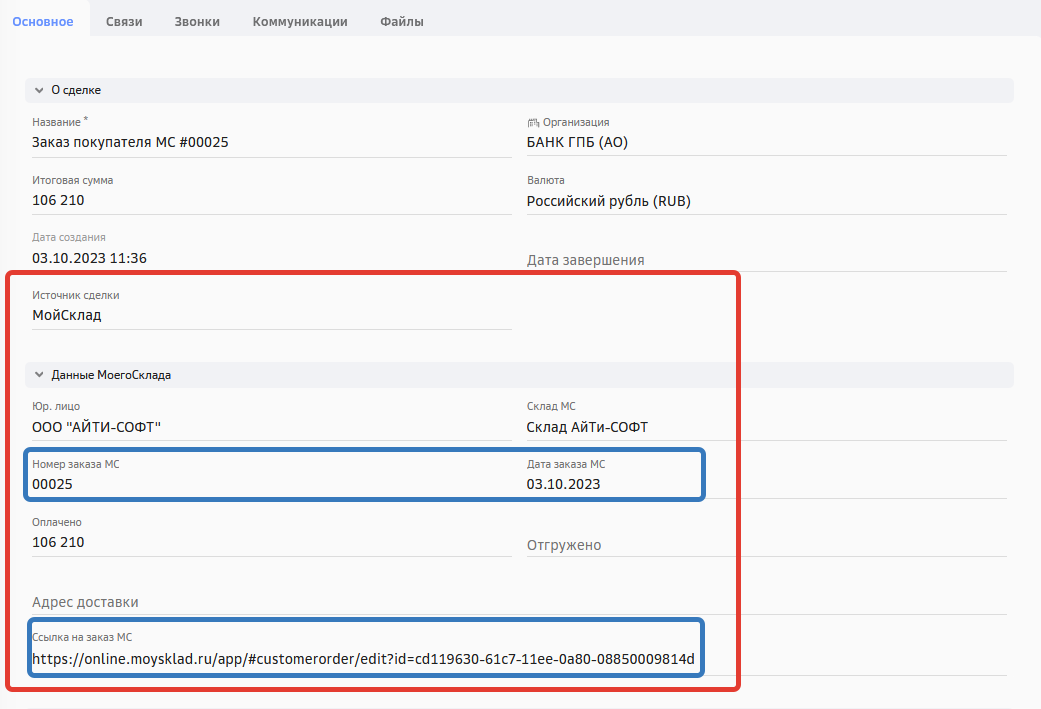Switch to the Файлы tab
Viewport: 1041px width, 709px height.
[x=402, y=21]
